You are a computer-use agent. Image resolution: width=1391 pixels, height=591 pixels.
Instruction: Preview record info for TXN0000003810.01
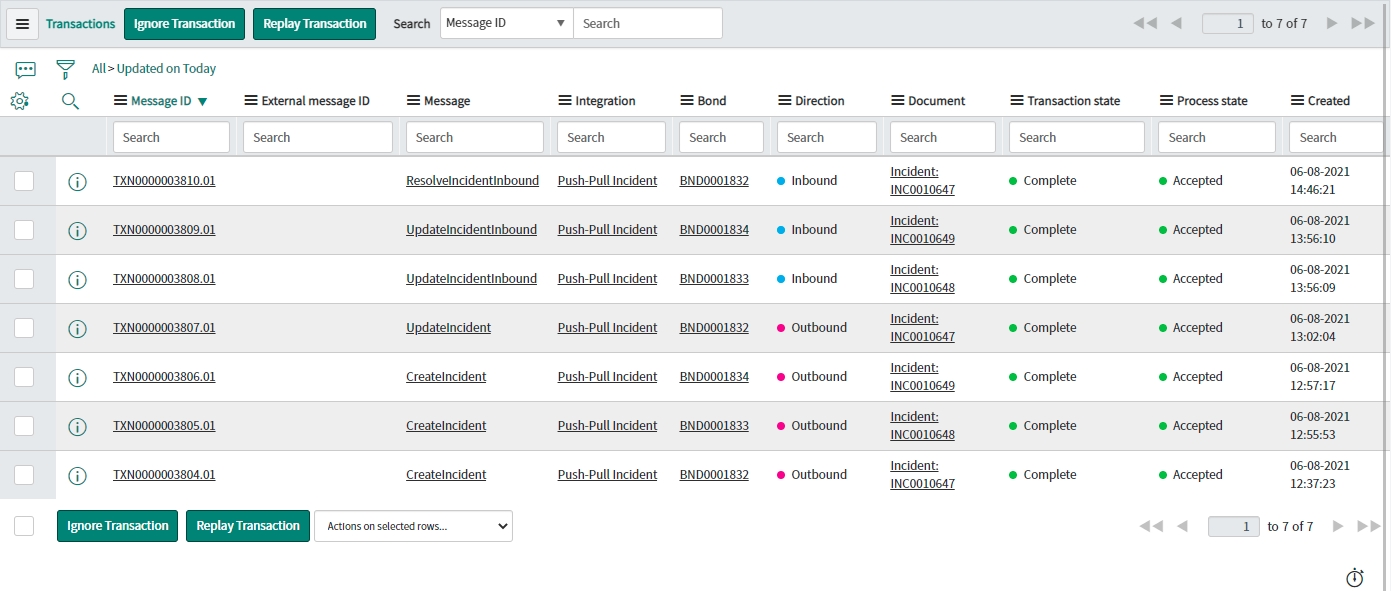pos(77,182)
